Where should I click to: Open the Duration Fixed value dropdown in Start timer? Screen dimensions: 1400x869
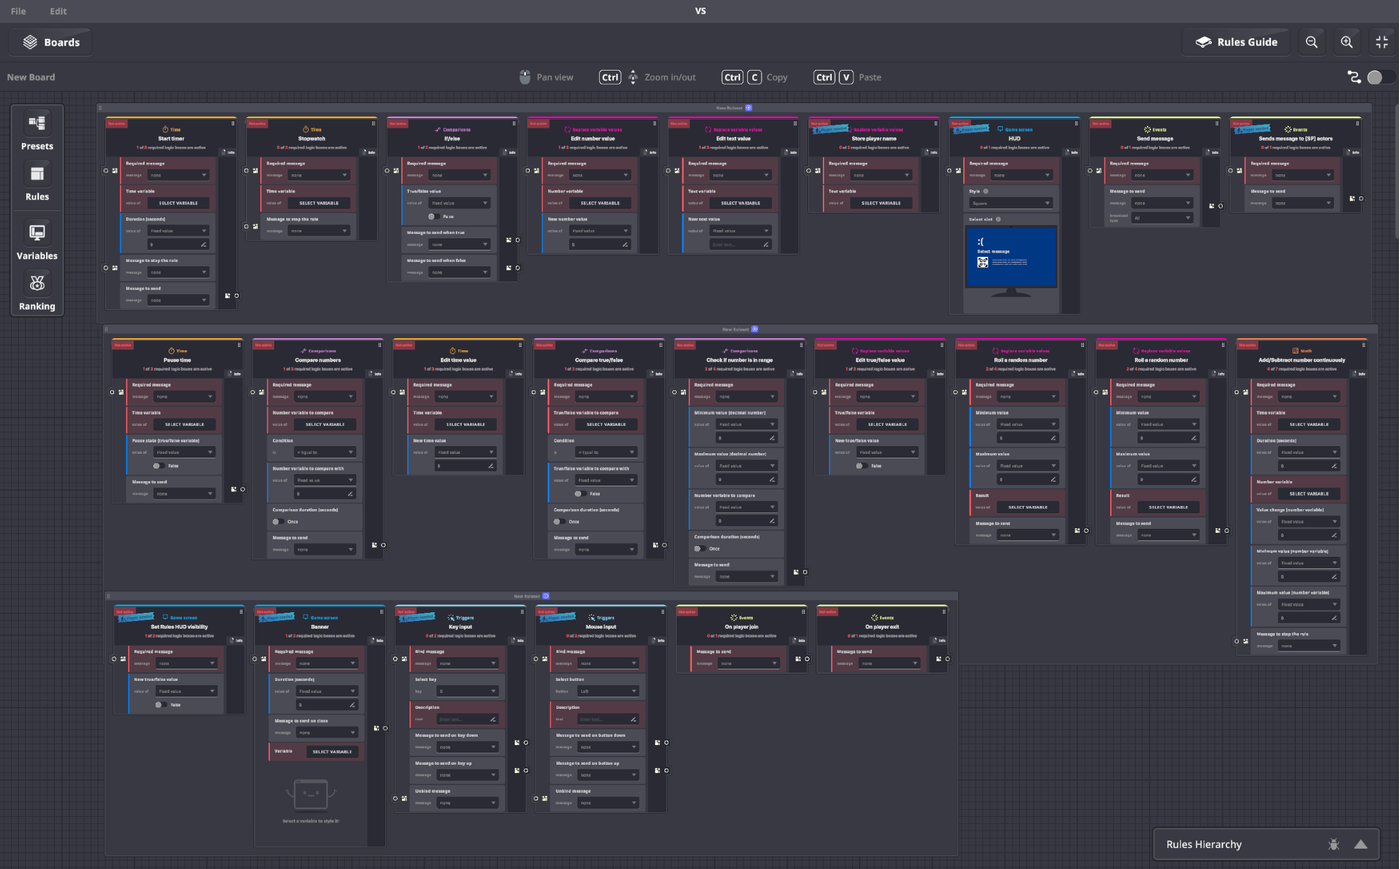[x=178, y=230]
